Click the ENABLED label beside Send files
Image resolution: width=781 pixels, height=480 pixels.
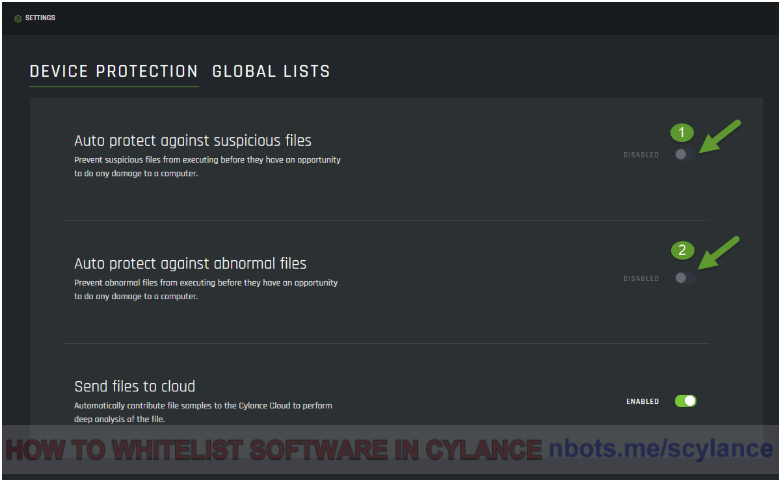pyautogui.click(x=643, y=401)
